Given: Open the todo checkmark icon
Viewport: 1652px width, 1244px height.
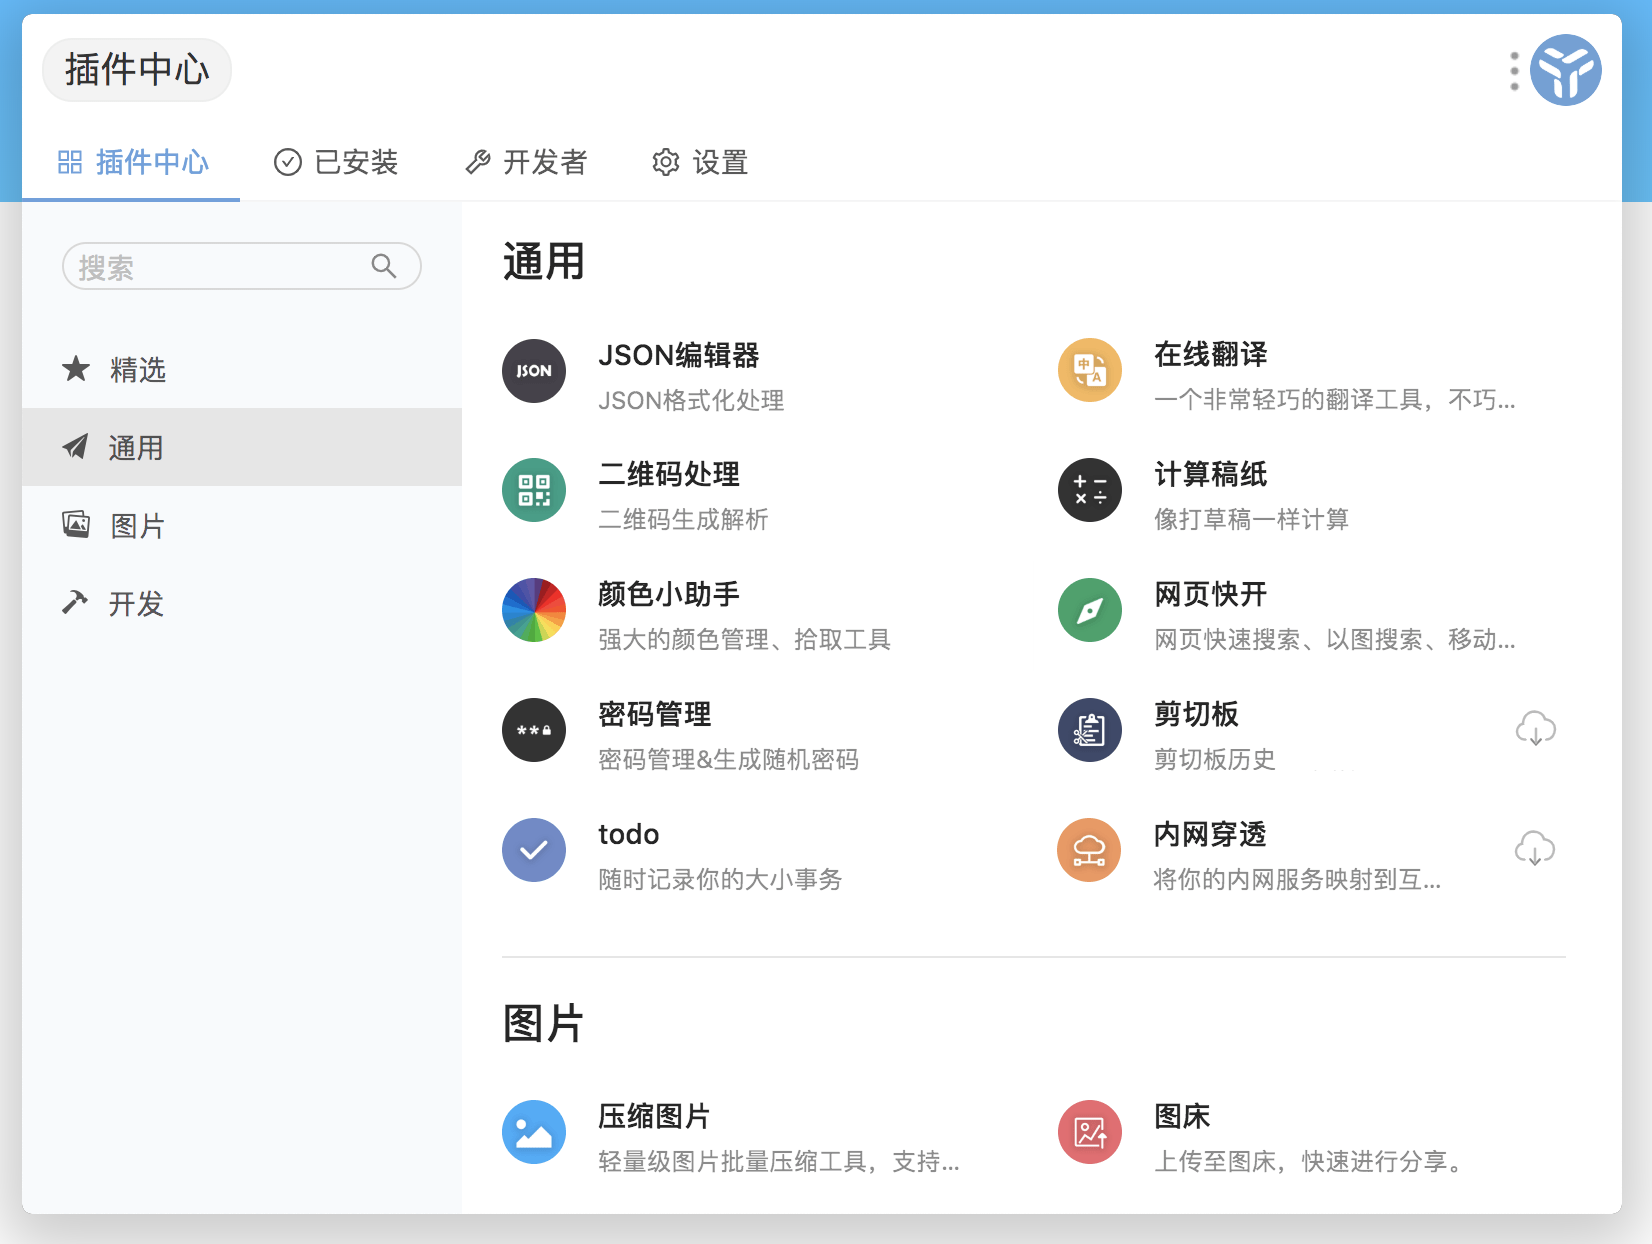Looking at the screenshot, I should click(x=534, y=850).
